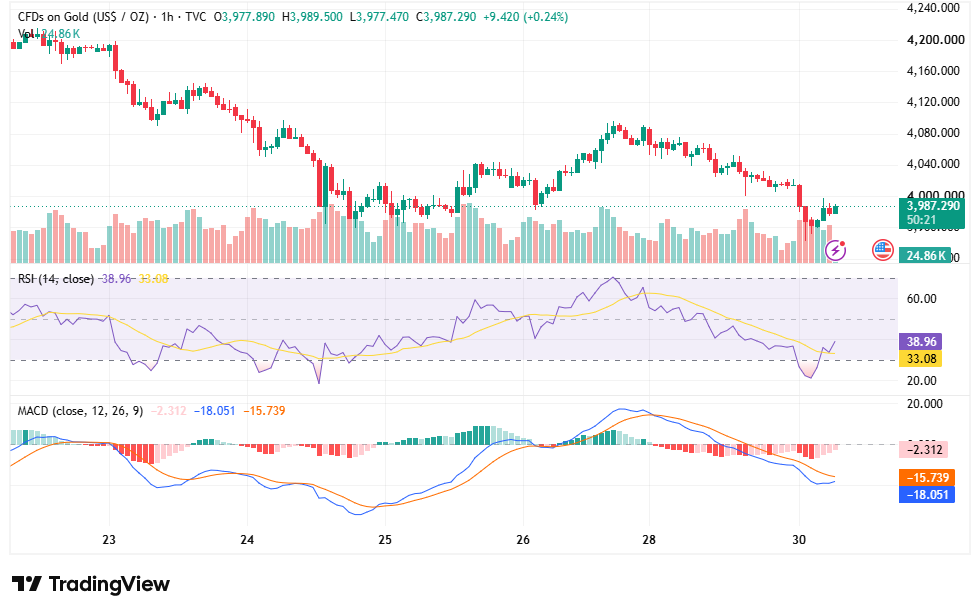
Task: Click the pink histogram tag -2.312
Action: tap(924, 449)
